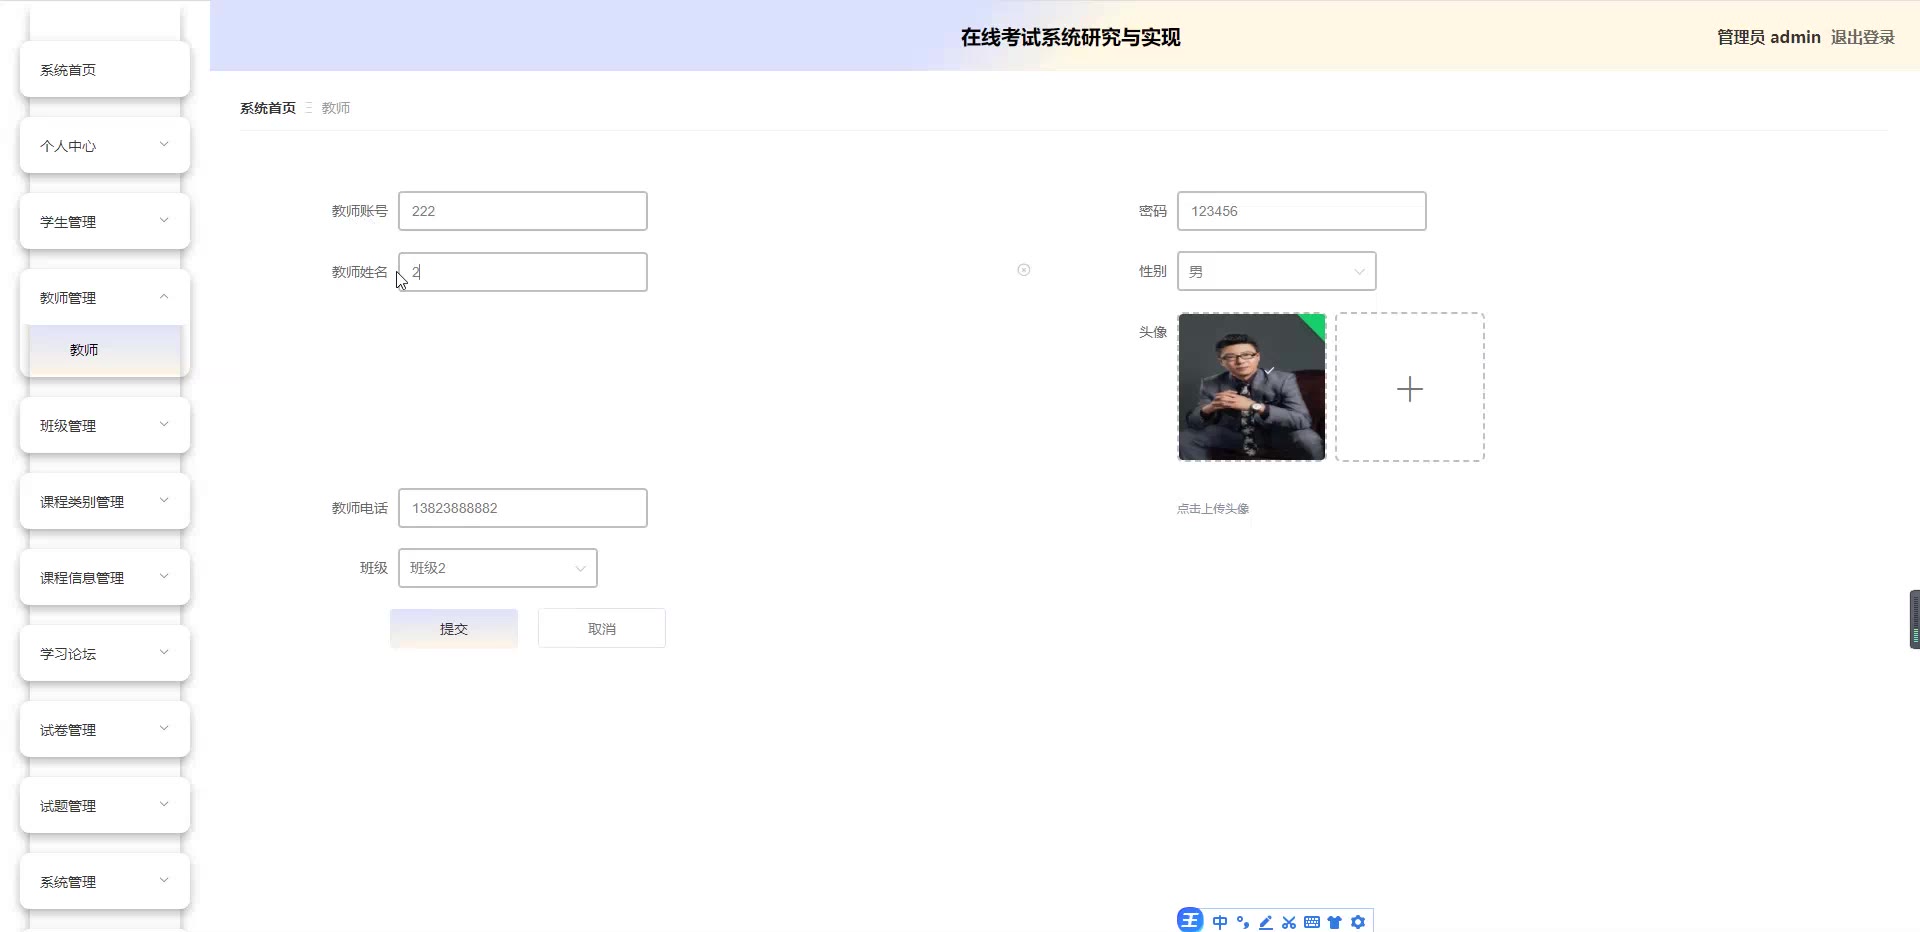1920x932 pixels.
Task: Focus the 密码 input field
Action: 1302,211
